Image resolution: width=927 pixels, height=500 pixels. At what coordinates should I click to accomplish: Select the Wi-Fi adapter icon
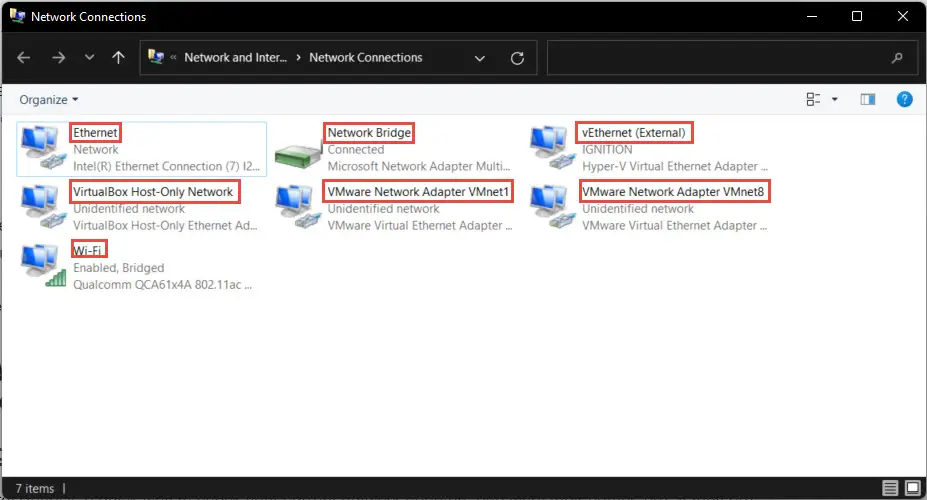43,266
